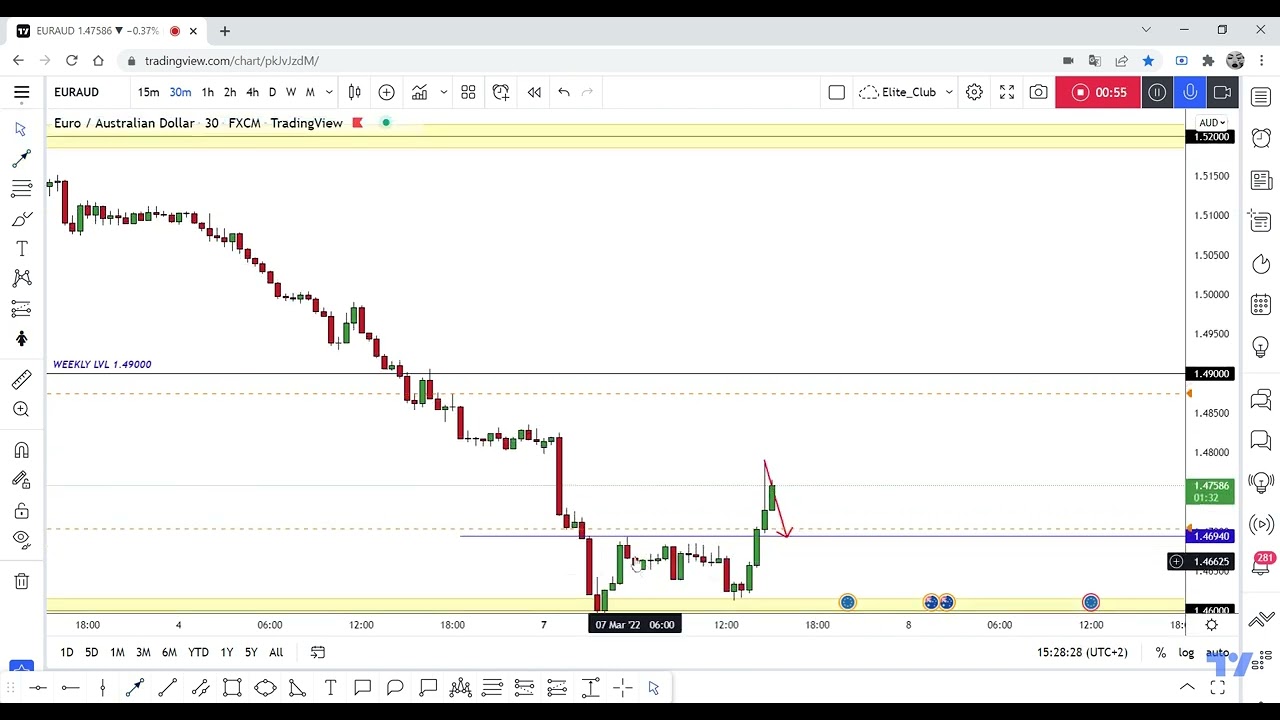Toggle the microphone in recorder
The height and width of the screenshot is (720, 1280).
tap(1190, 92)
